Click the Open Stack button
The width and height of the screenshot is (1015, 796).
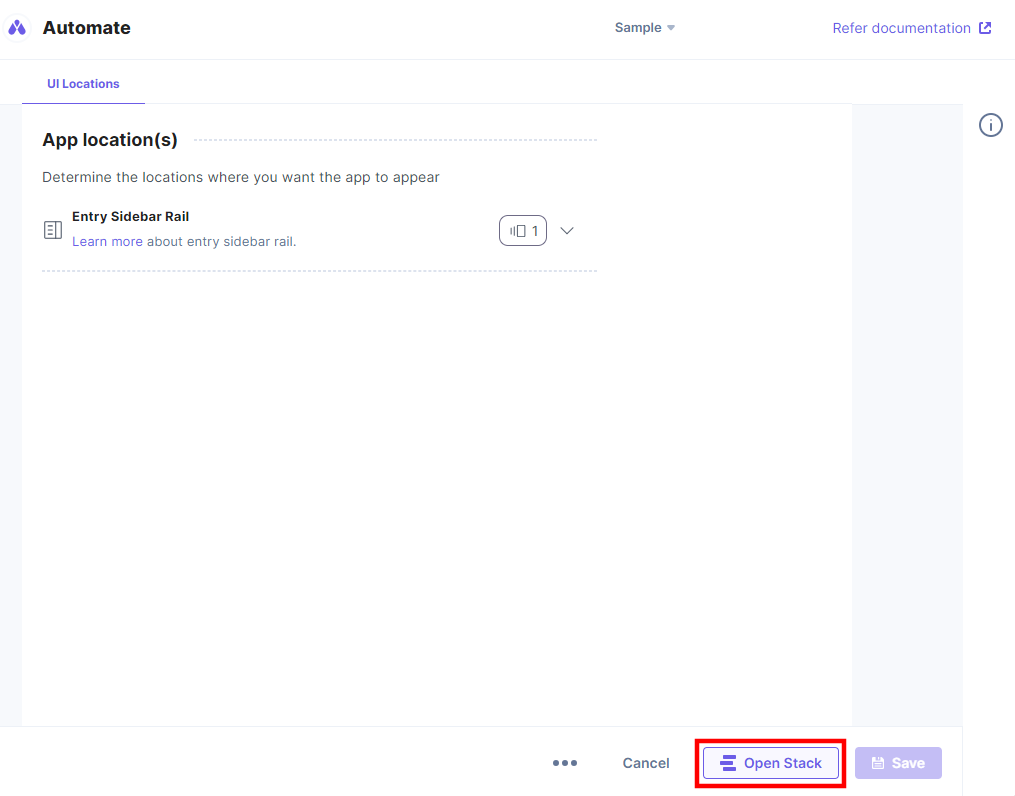pyautogui.click(x=770, y=763)
